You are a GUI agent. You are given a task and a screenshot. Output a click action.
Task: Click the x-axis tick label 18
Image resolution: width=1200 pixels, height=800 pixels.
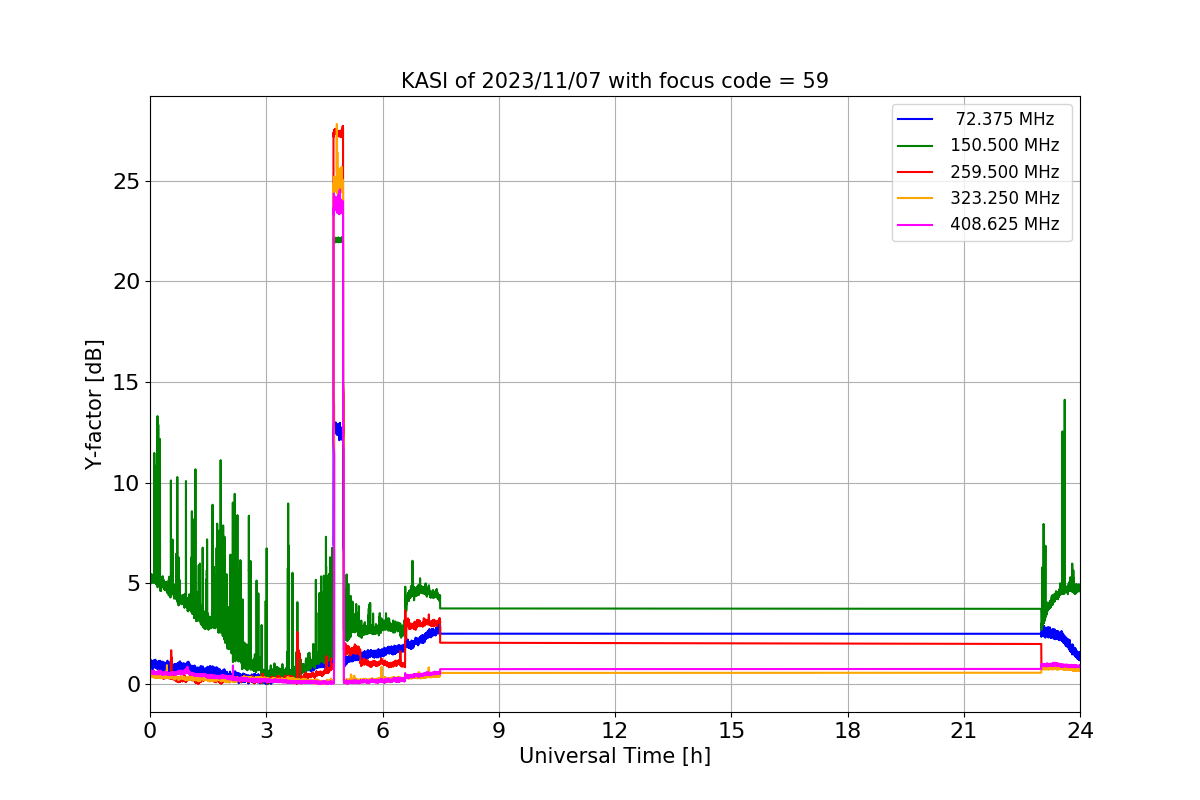(x=847, y=731)
